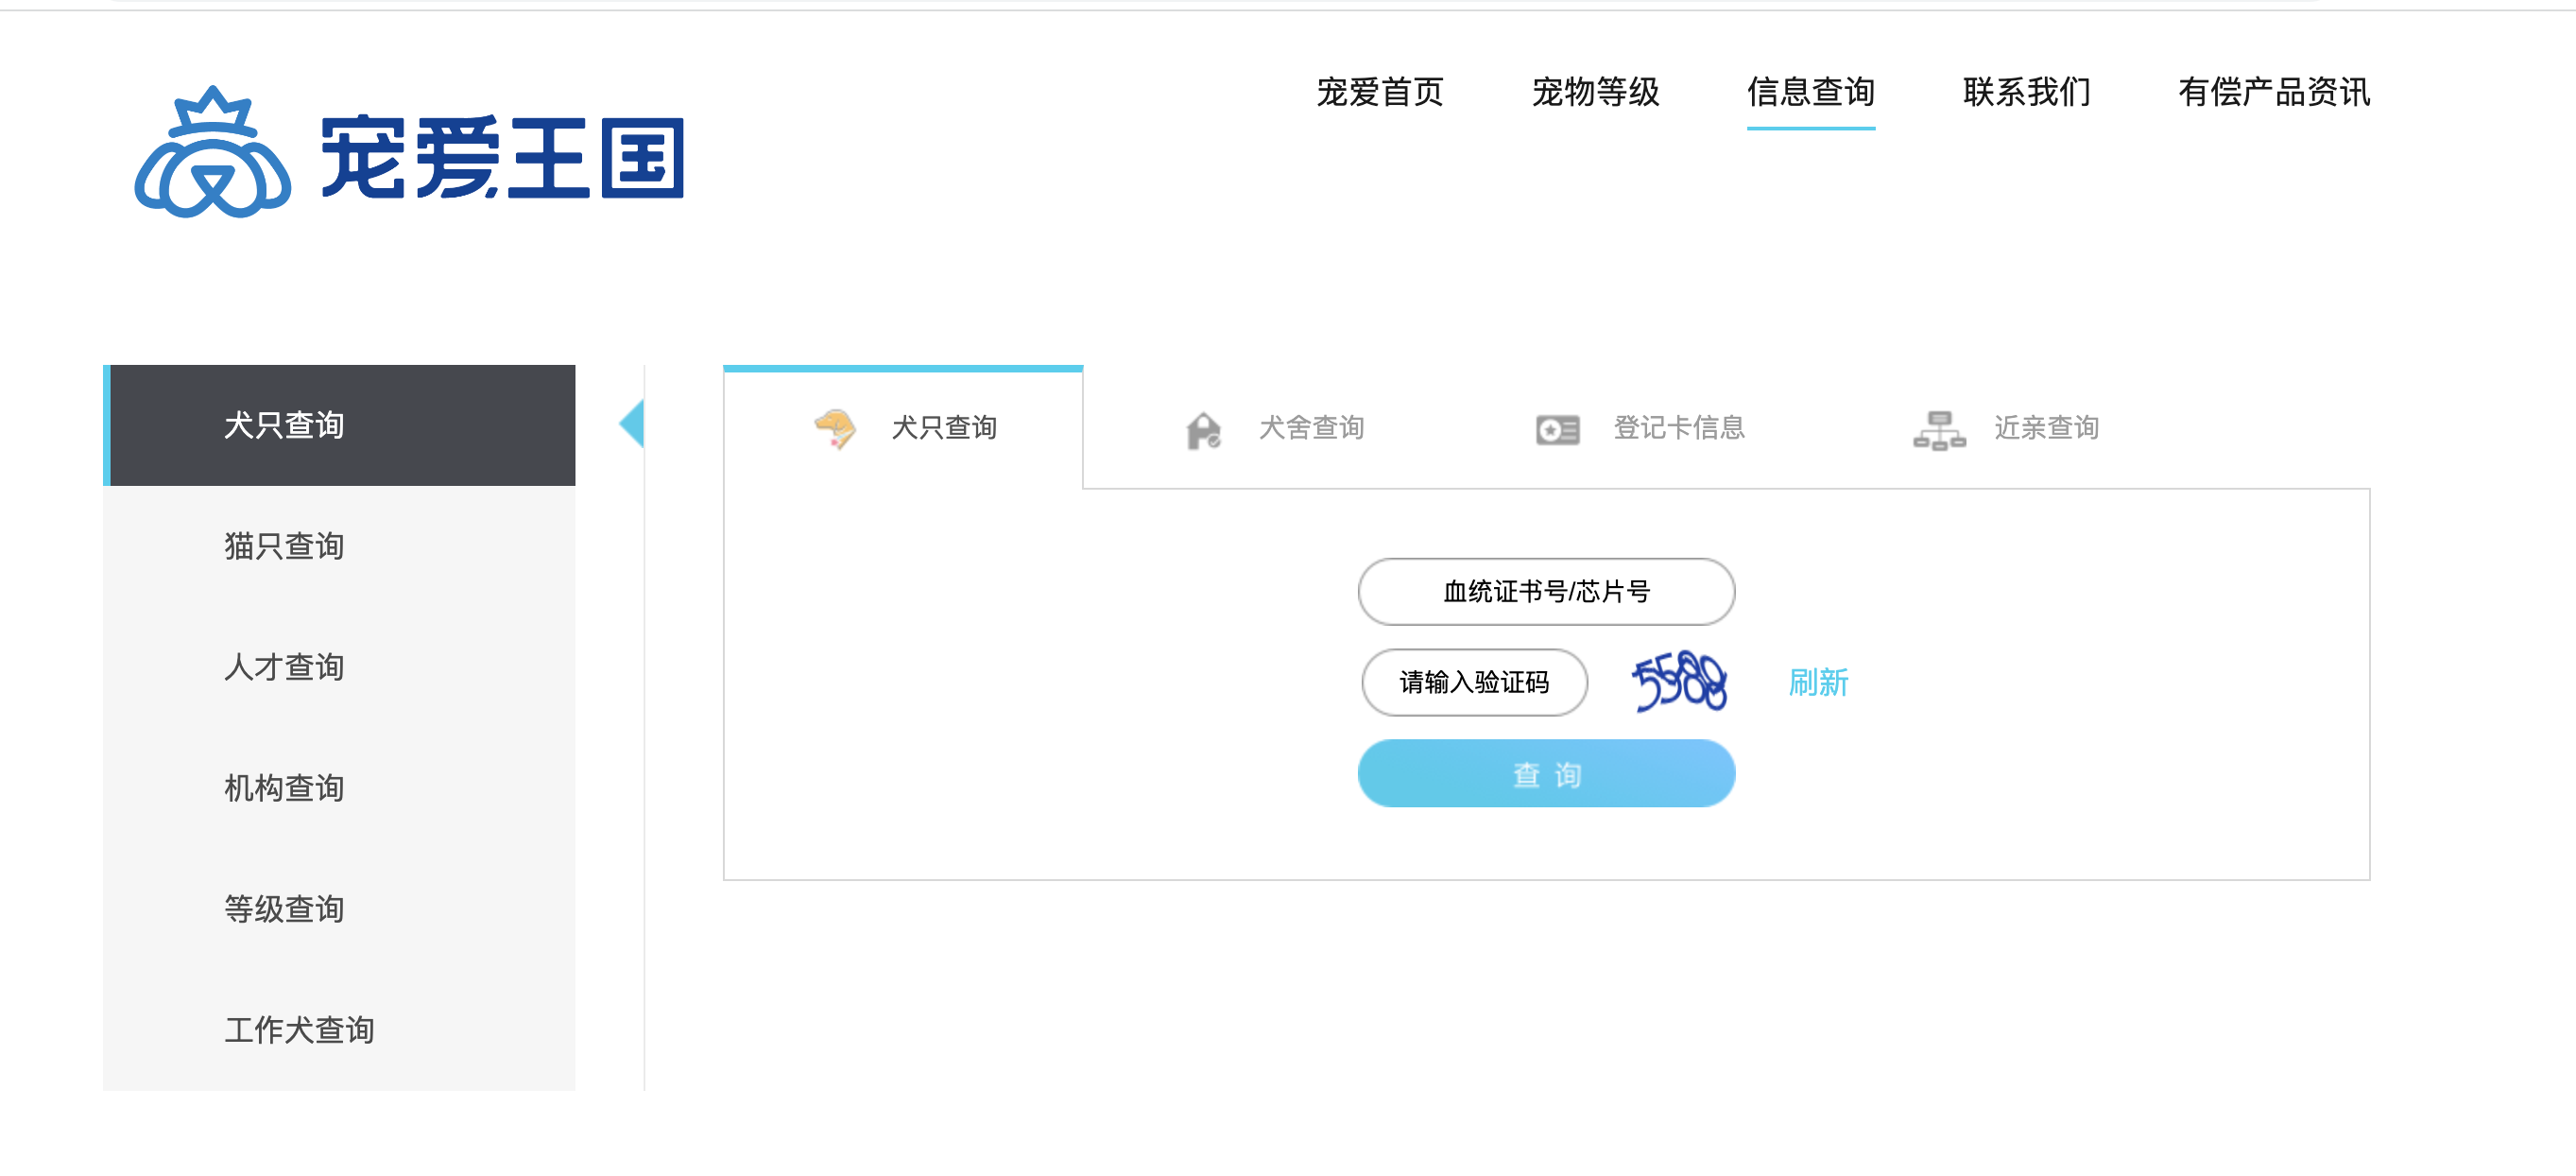Click the 查询 search button
The image size is (2576, 1176).
[x=1546, y=774]
